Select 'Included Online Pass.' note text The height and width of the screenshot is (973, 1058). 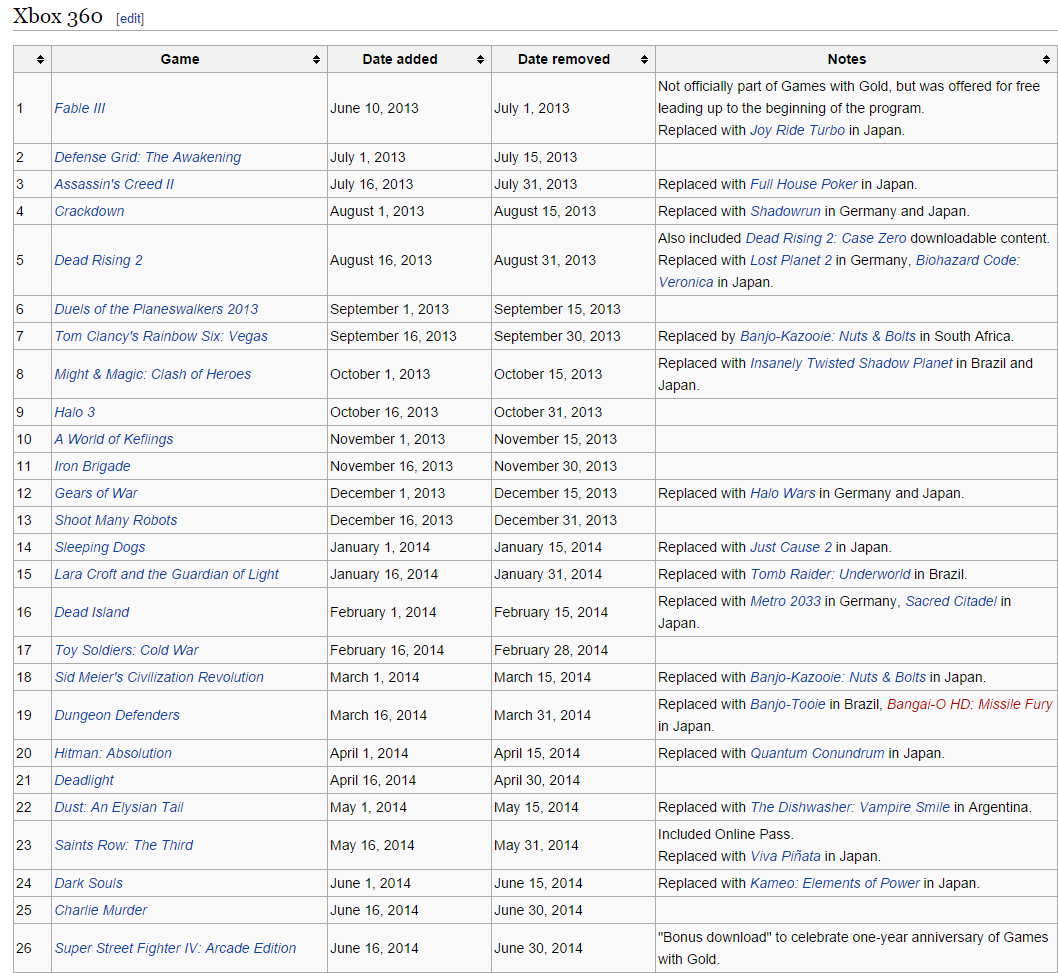[x=725, y=834]
